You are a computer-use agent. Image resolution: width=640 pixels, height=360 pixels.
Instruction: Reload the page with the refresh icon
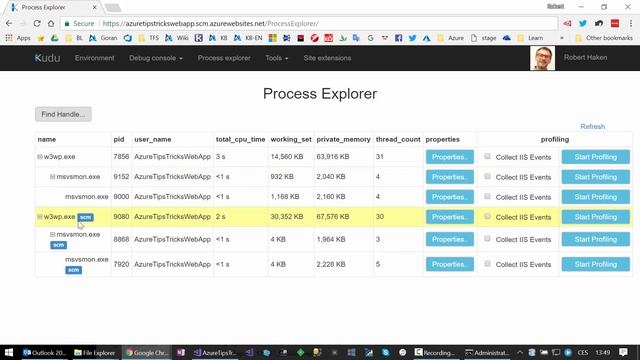click(x=37, y=24)
